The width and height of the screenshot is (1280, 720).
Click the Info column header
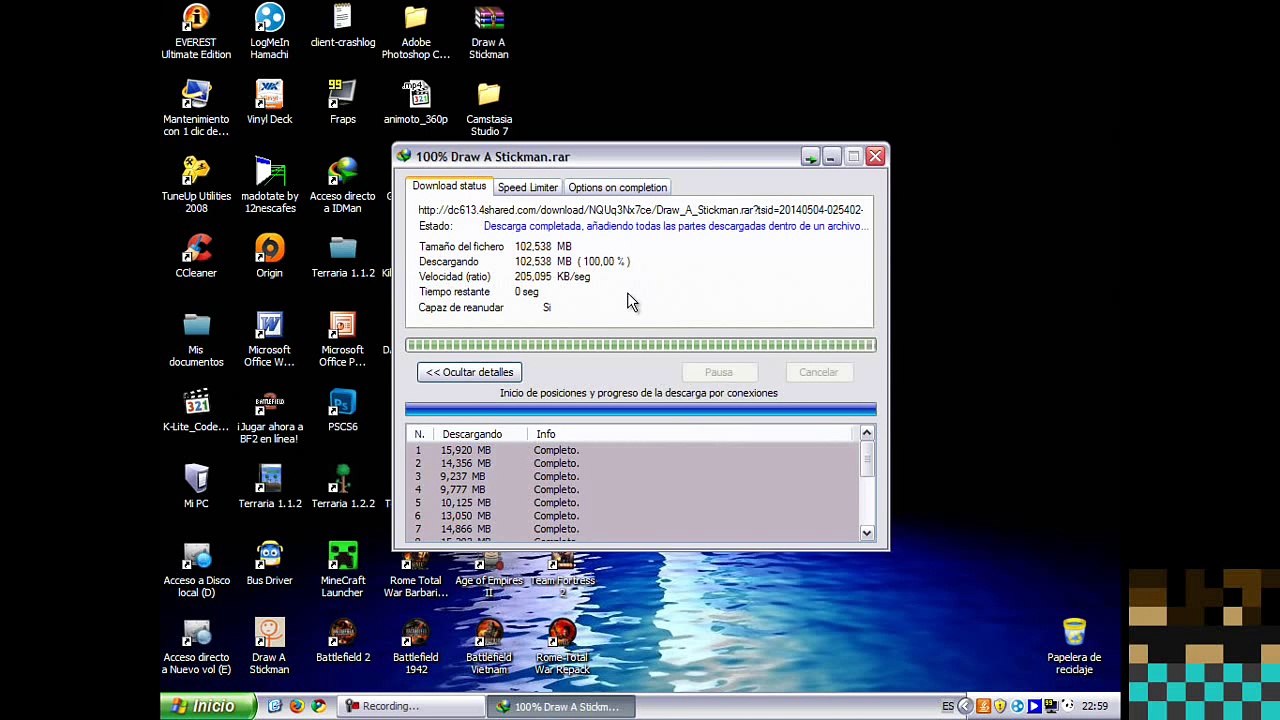point(690,434)
